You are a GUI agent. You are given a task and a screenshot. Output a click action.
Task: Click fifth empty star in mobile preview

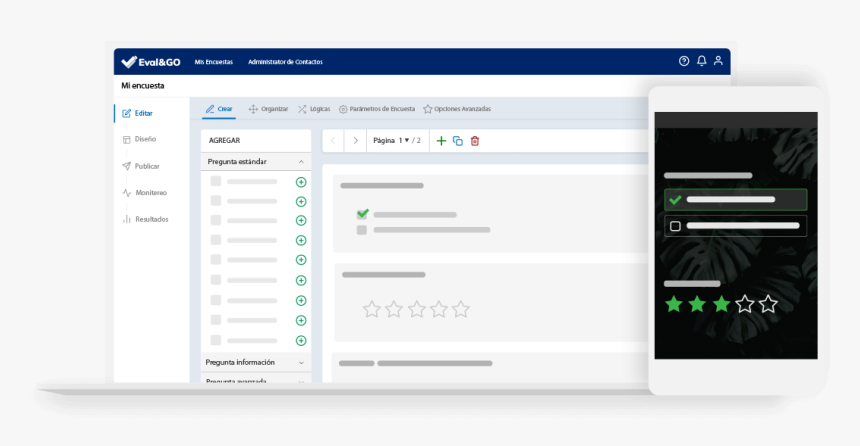tap(768, 304)
